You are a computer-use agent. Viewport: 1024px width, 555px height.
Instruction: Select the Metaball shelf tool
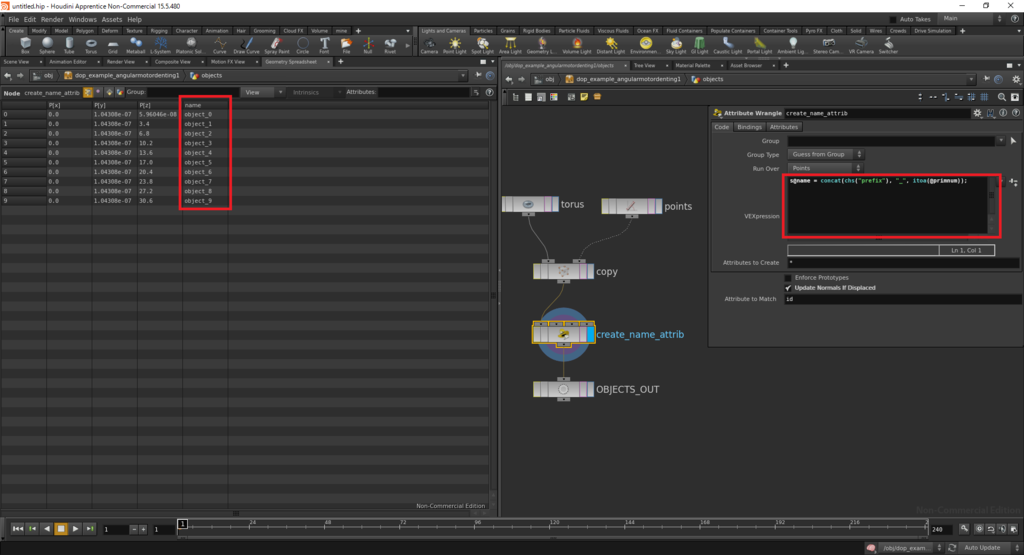coord(136,45)
